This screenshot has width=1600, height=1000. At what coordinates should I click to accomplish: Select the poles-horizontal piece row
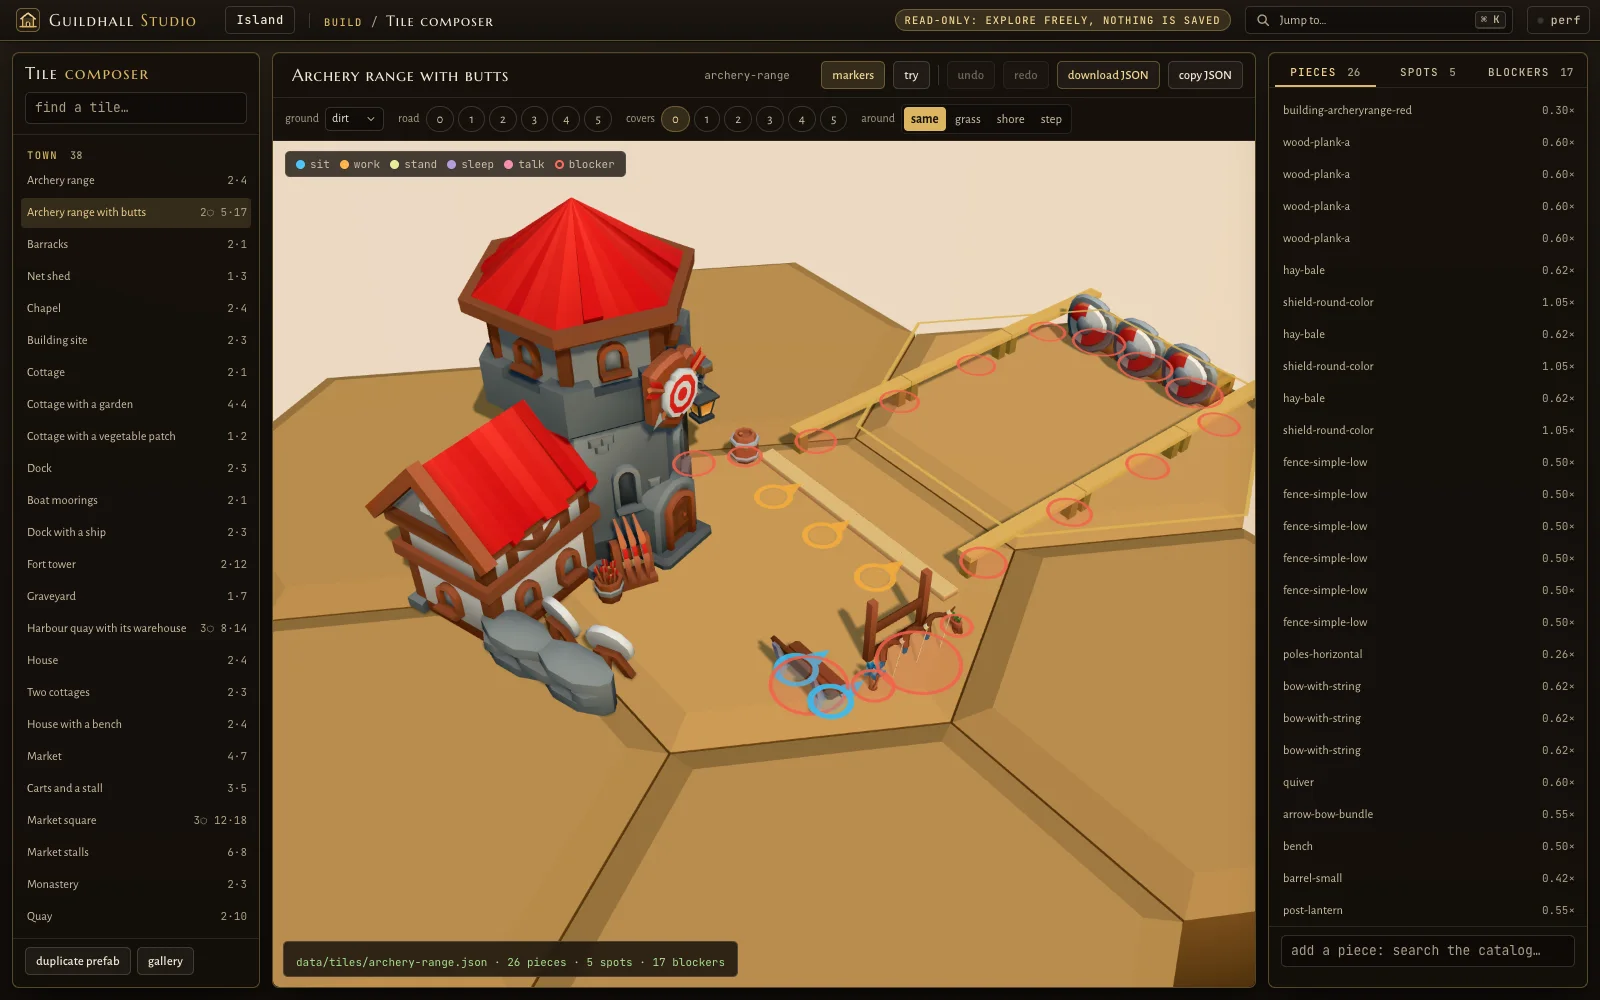(x=1428, y=654)
